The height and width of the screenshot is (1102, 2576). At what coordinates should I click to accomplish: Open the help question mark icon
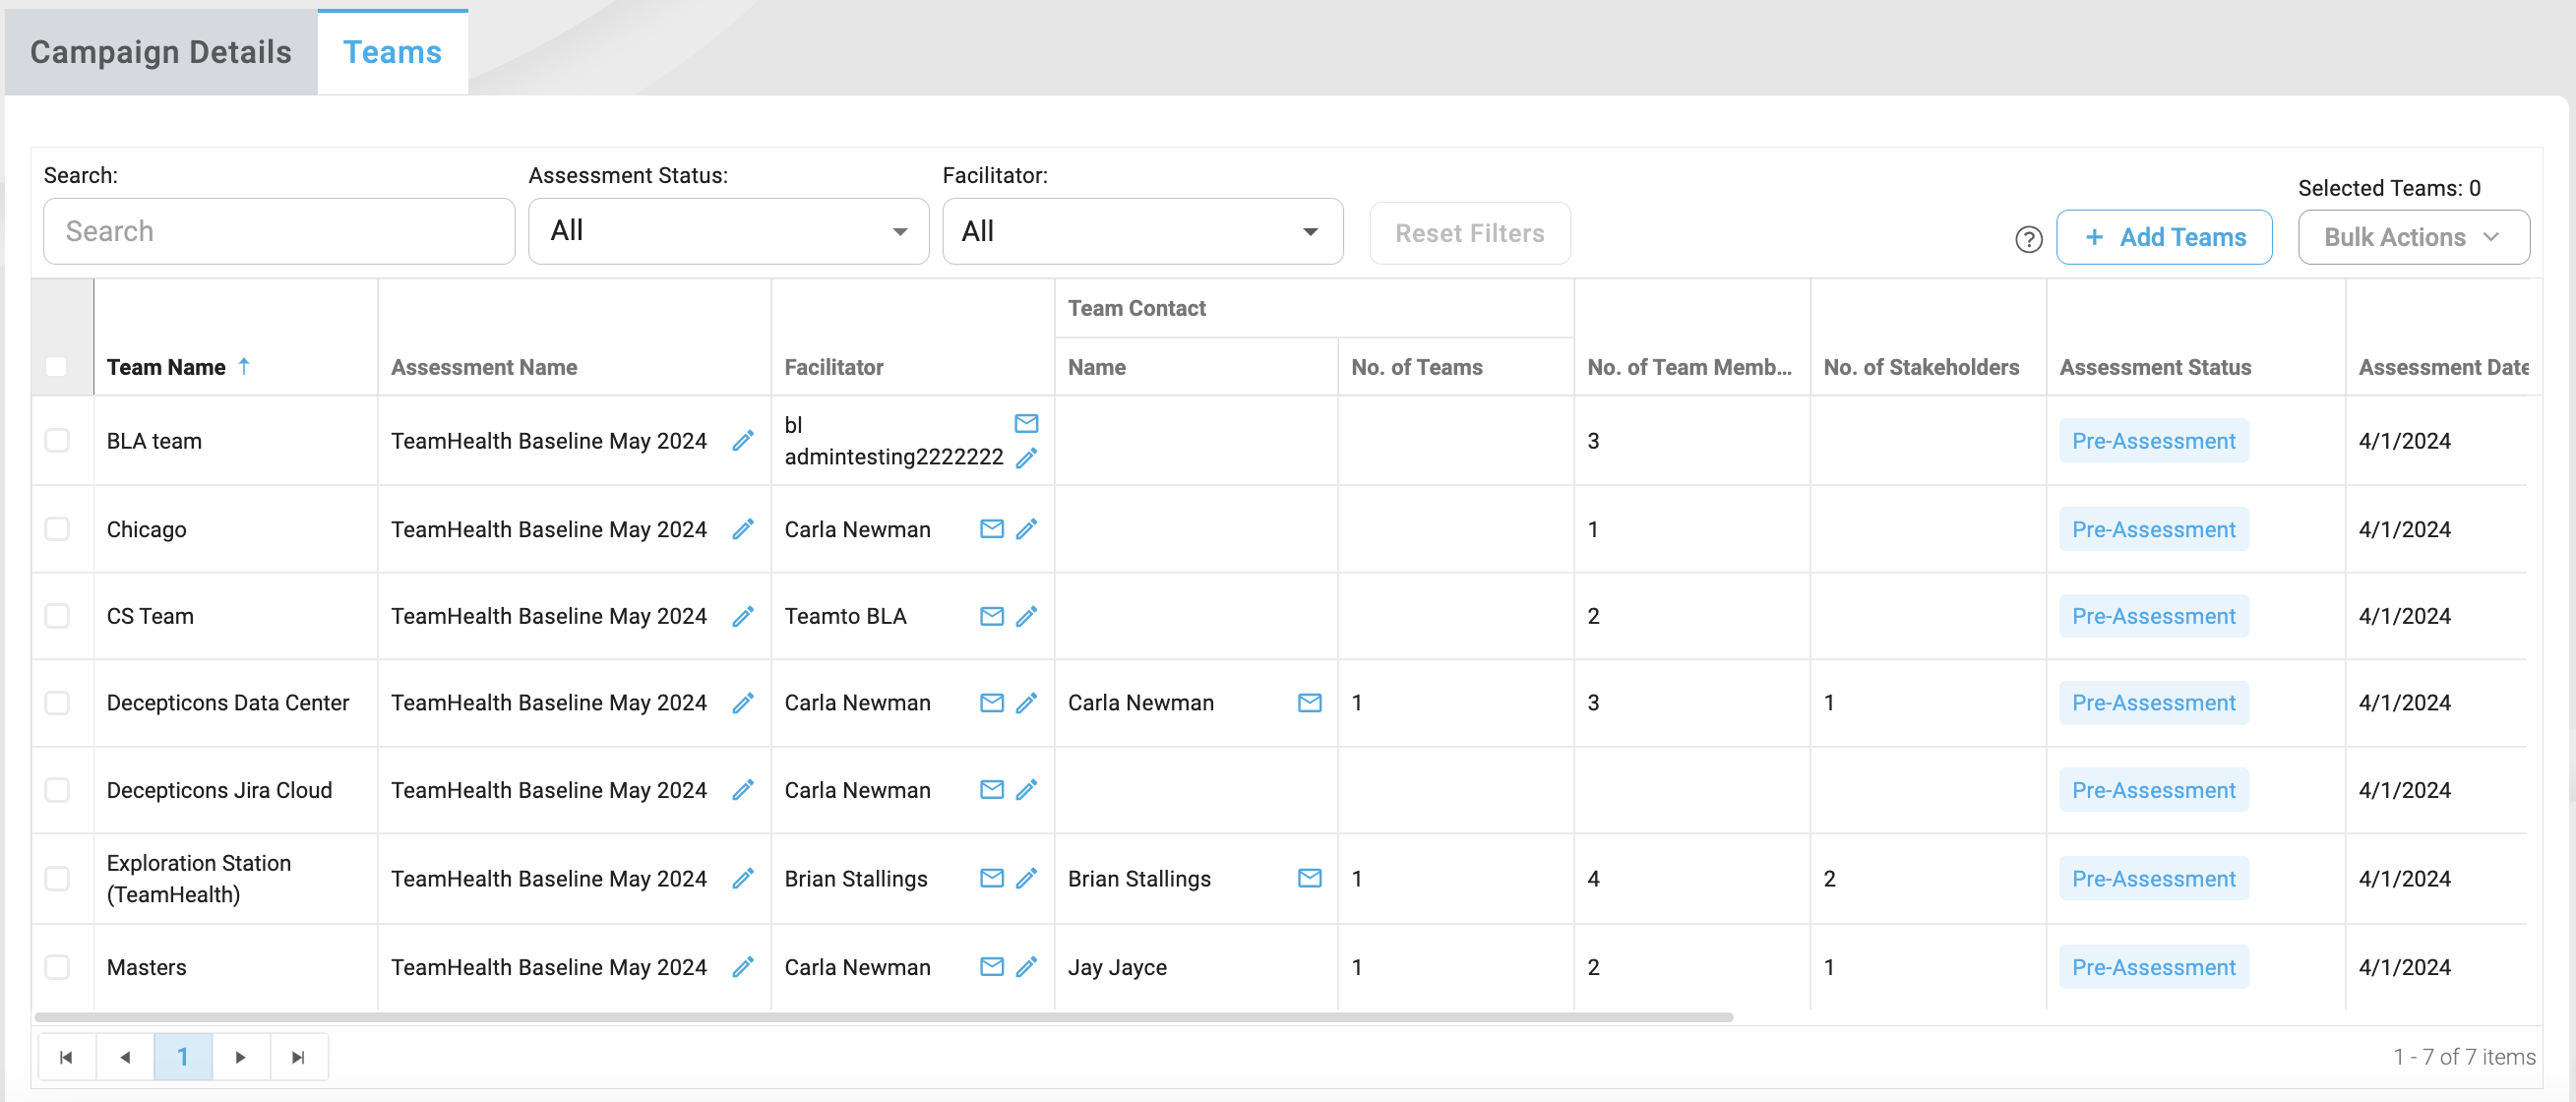point(2028,239)
